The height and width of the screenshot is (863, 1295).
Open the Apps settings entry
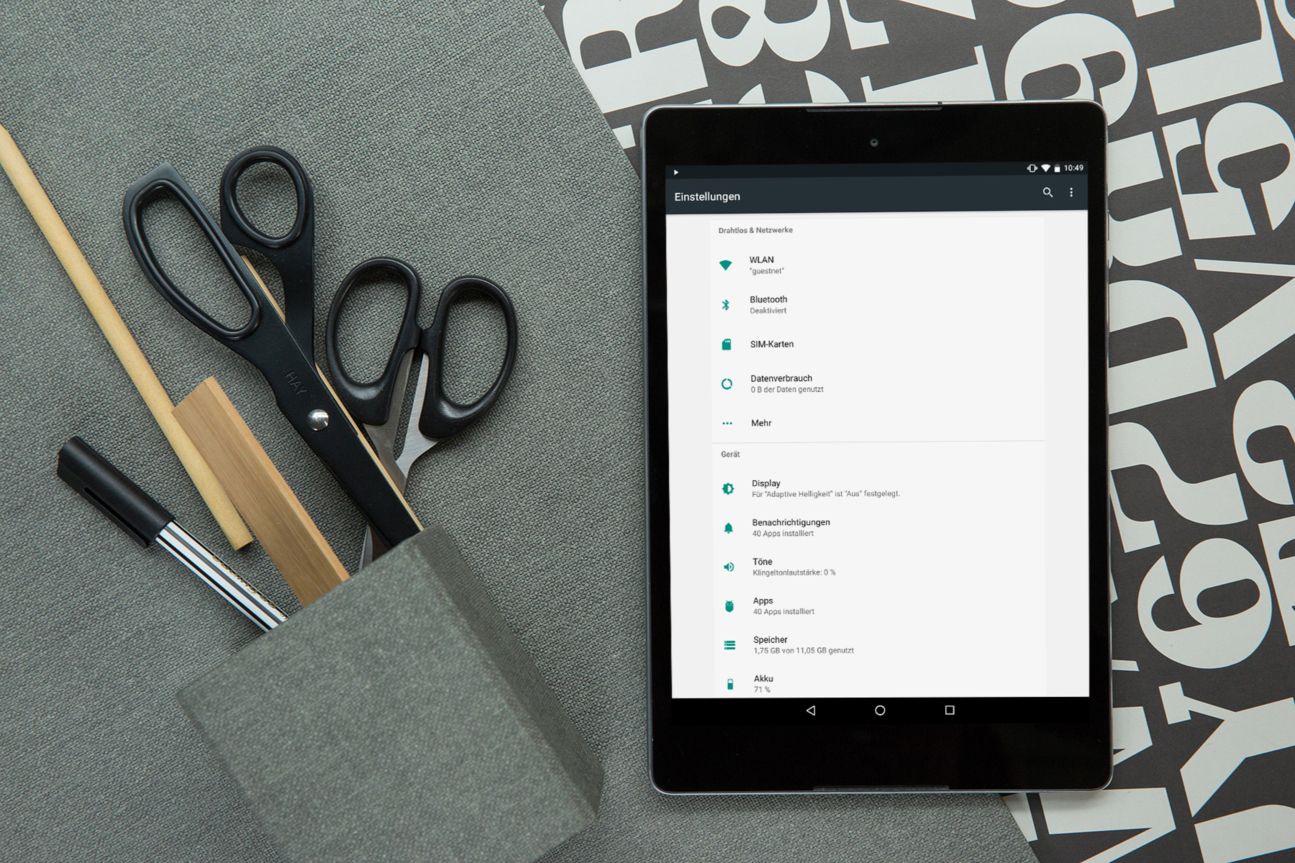(x=879, y=606)
